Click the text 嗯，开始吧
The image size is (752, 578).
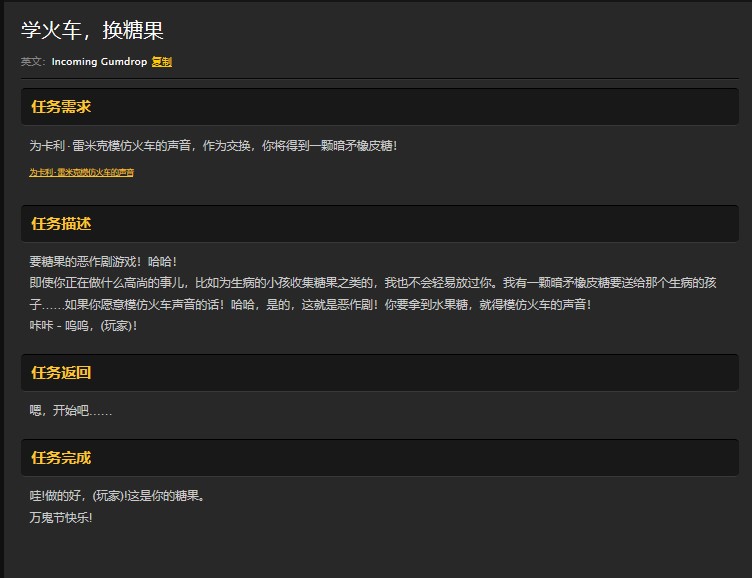70,410
